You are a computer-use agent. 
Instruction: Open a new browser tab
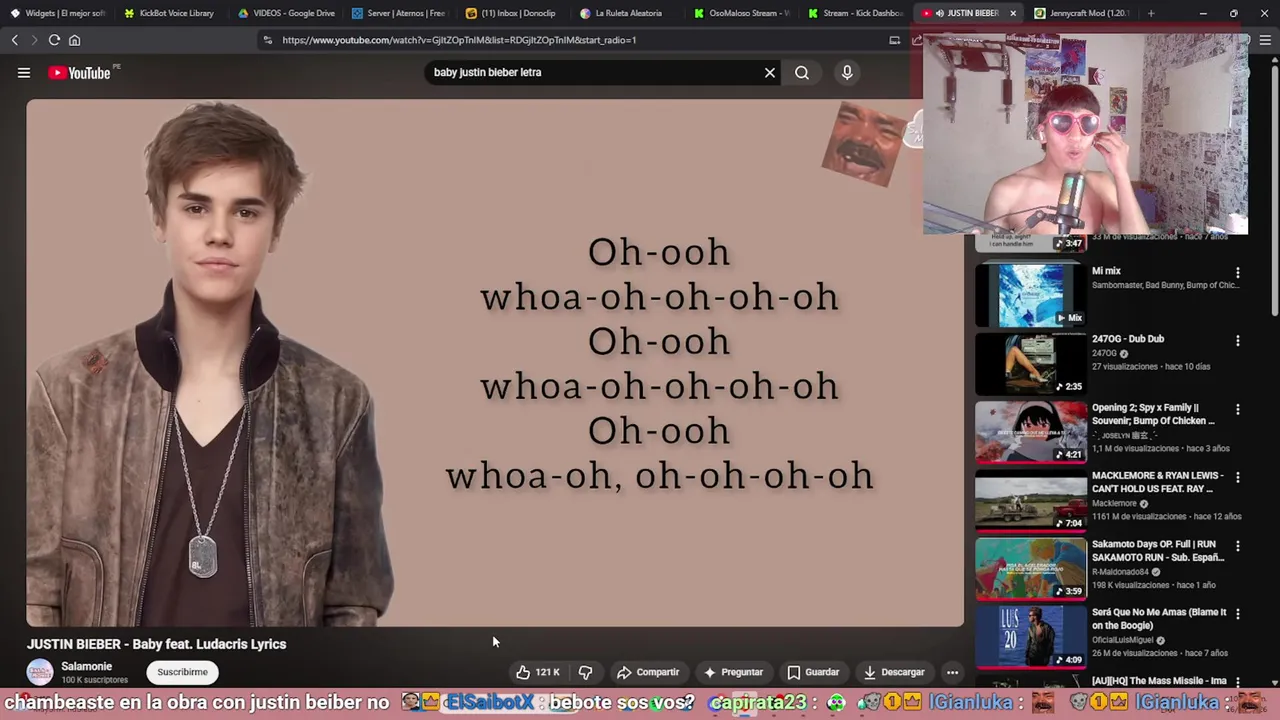click(1151, 13)
